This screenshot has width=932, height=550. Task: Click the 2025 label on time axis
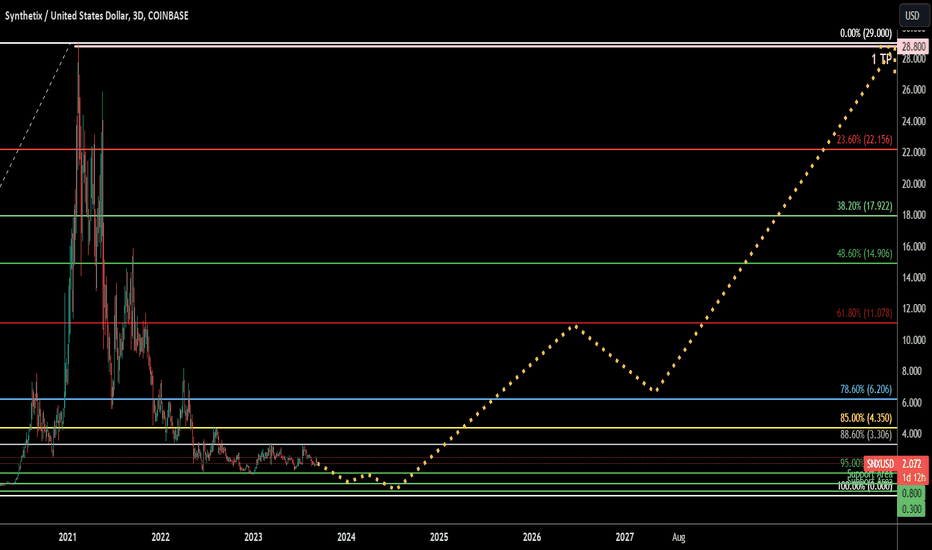pyautogui.click(x=439, y=538)
